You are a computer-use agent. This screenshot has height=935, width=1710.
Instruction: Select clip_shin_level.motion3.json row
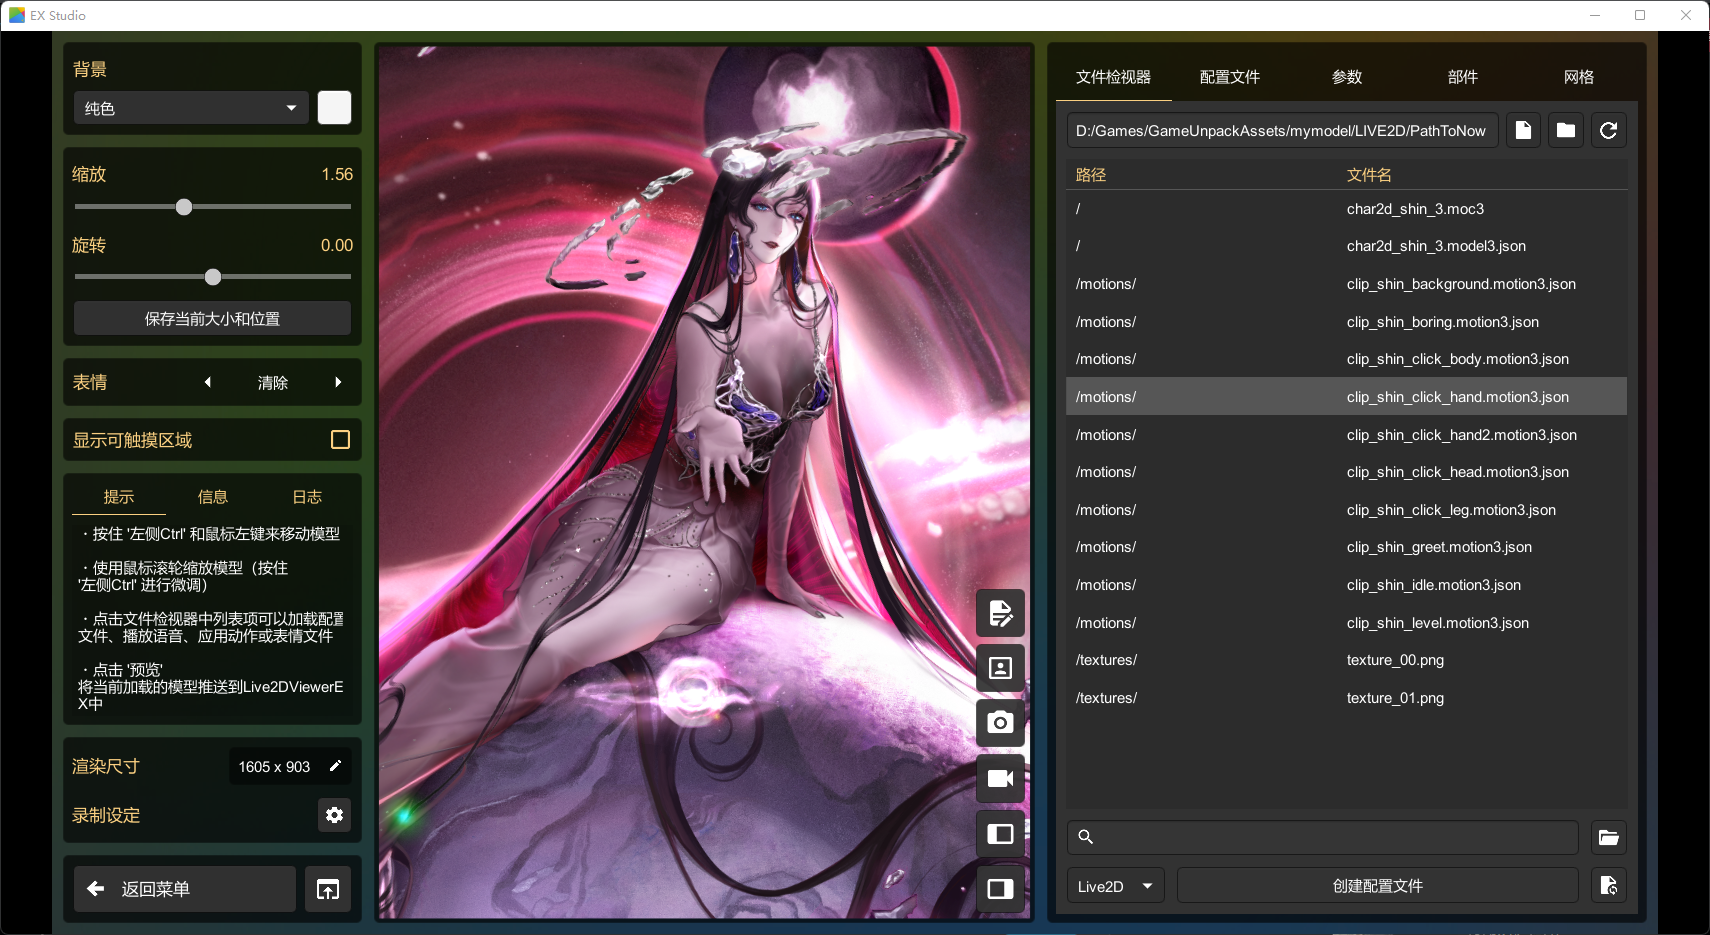1346,623
